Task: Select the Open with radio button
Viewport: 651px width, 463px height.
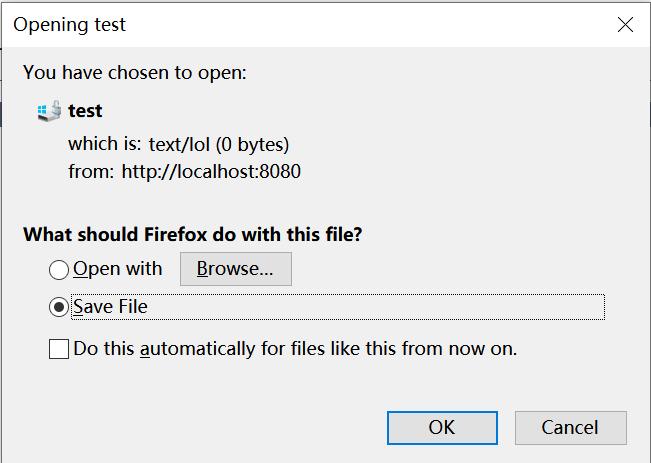Action: 59,269
